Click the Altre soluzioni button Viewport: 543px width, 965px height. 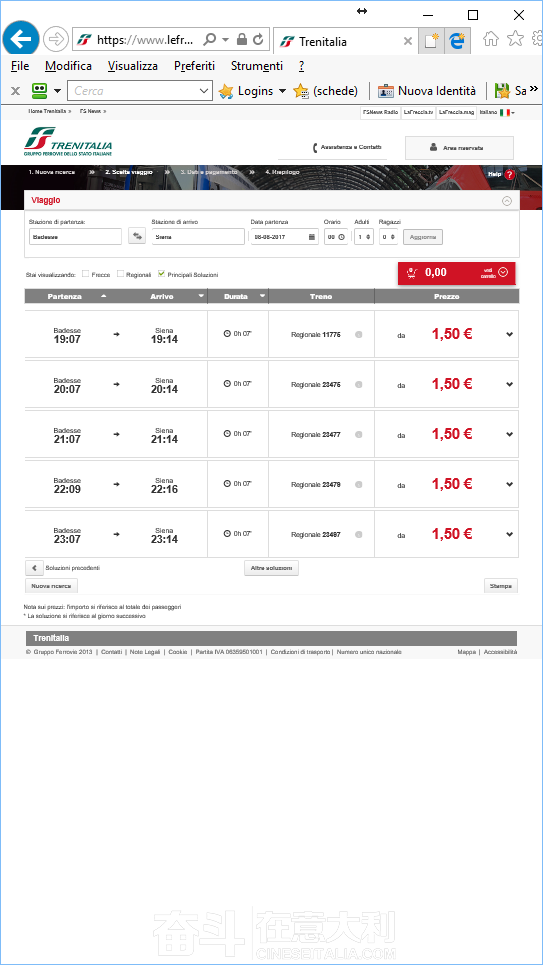pyautogui.click(x=272, y=568)
